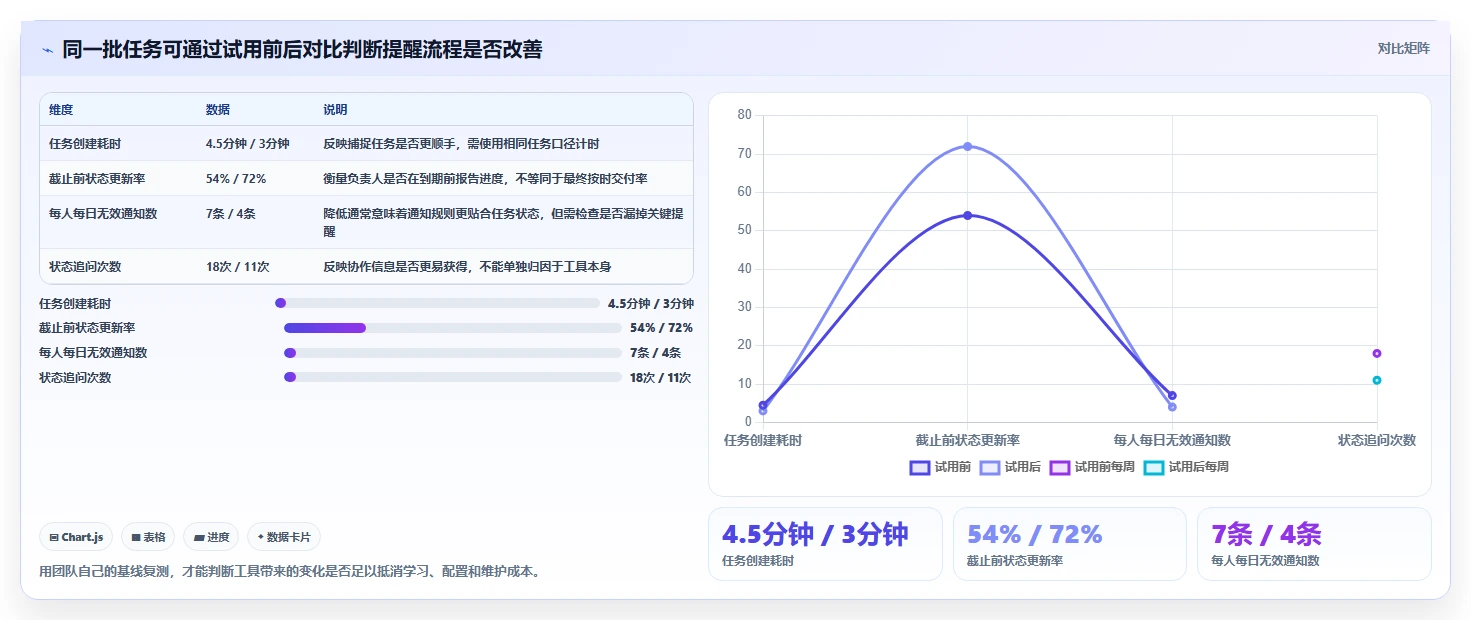Toggle the 试用后 legend series
The image size is (1471, 620).
pos(1010,467)
